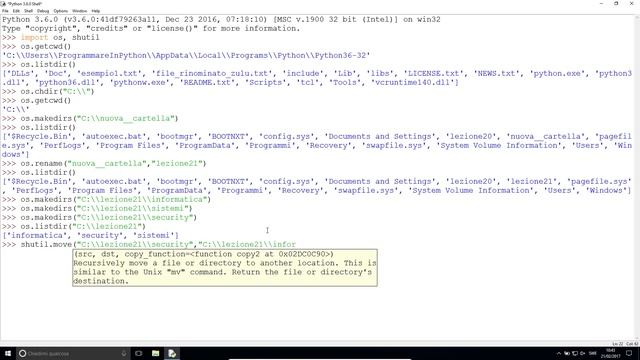Click the 'import os, shutil' line
This screenshot has height=360, width=640.
click(51, 38)
